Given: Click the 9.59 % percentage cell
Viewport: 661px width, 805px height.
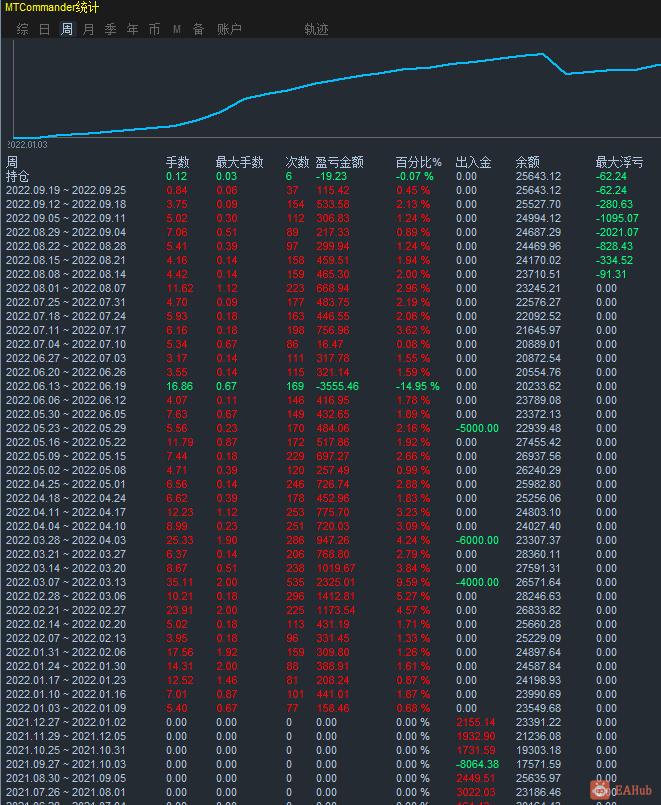Looking at the screenshot, I should click(x=413, y=582).
